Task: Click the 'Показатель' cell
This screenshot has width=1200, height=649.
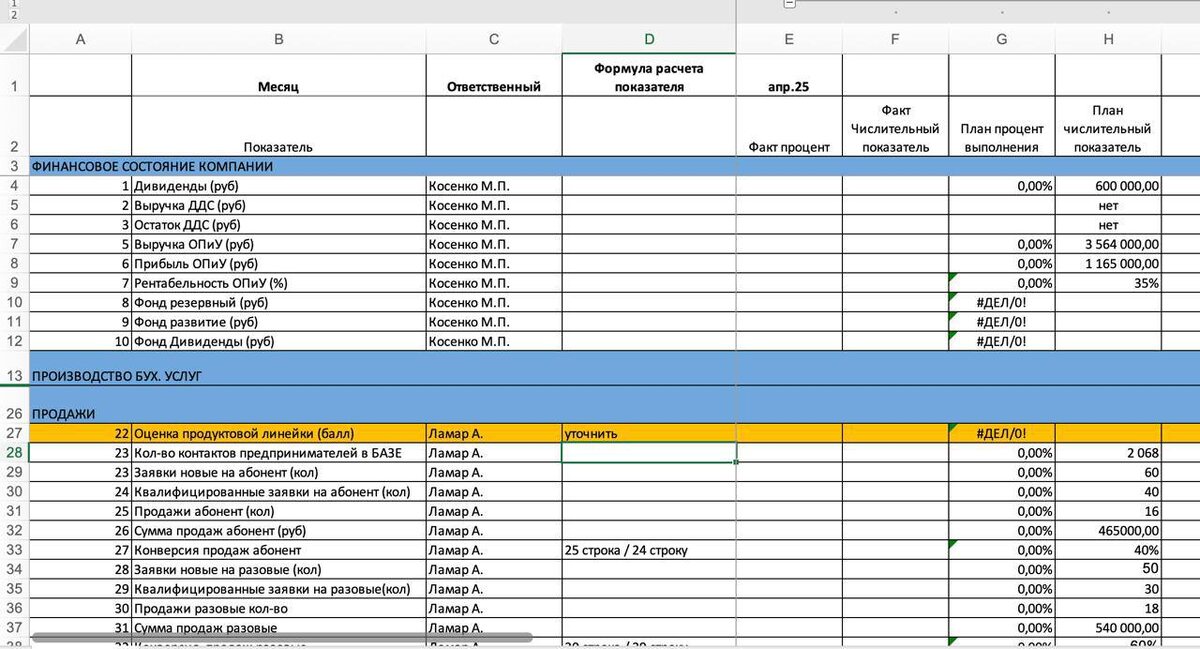Action: pyautogui.click(x=279, y=126)
